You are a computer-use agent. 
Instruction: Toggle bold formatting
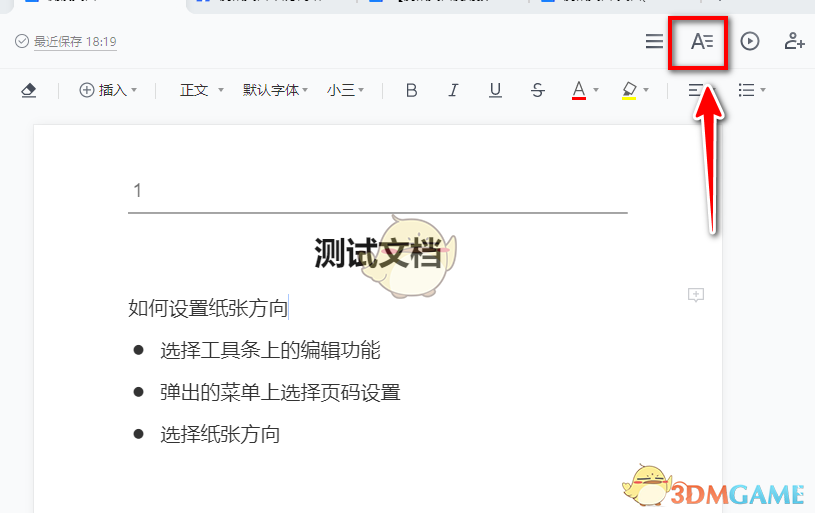pos(411,90)
